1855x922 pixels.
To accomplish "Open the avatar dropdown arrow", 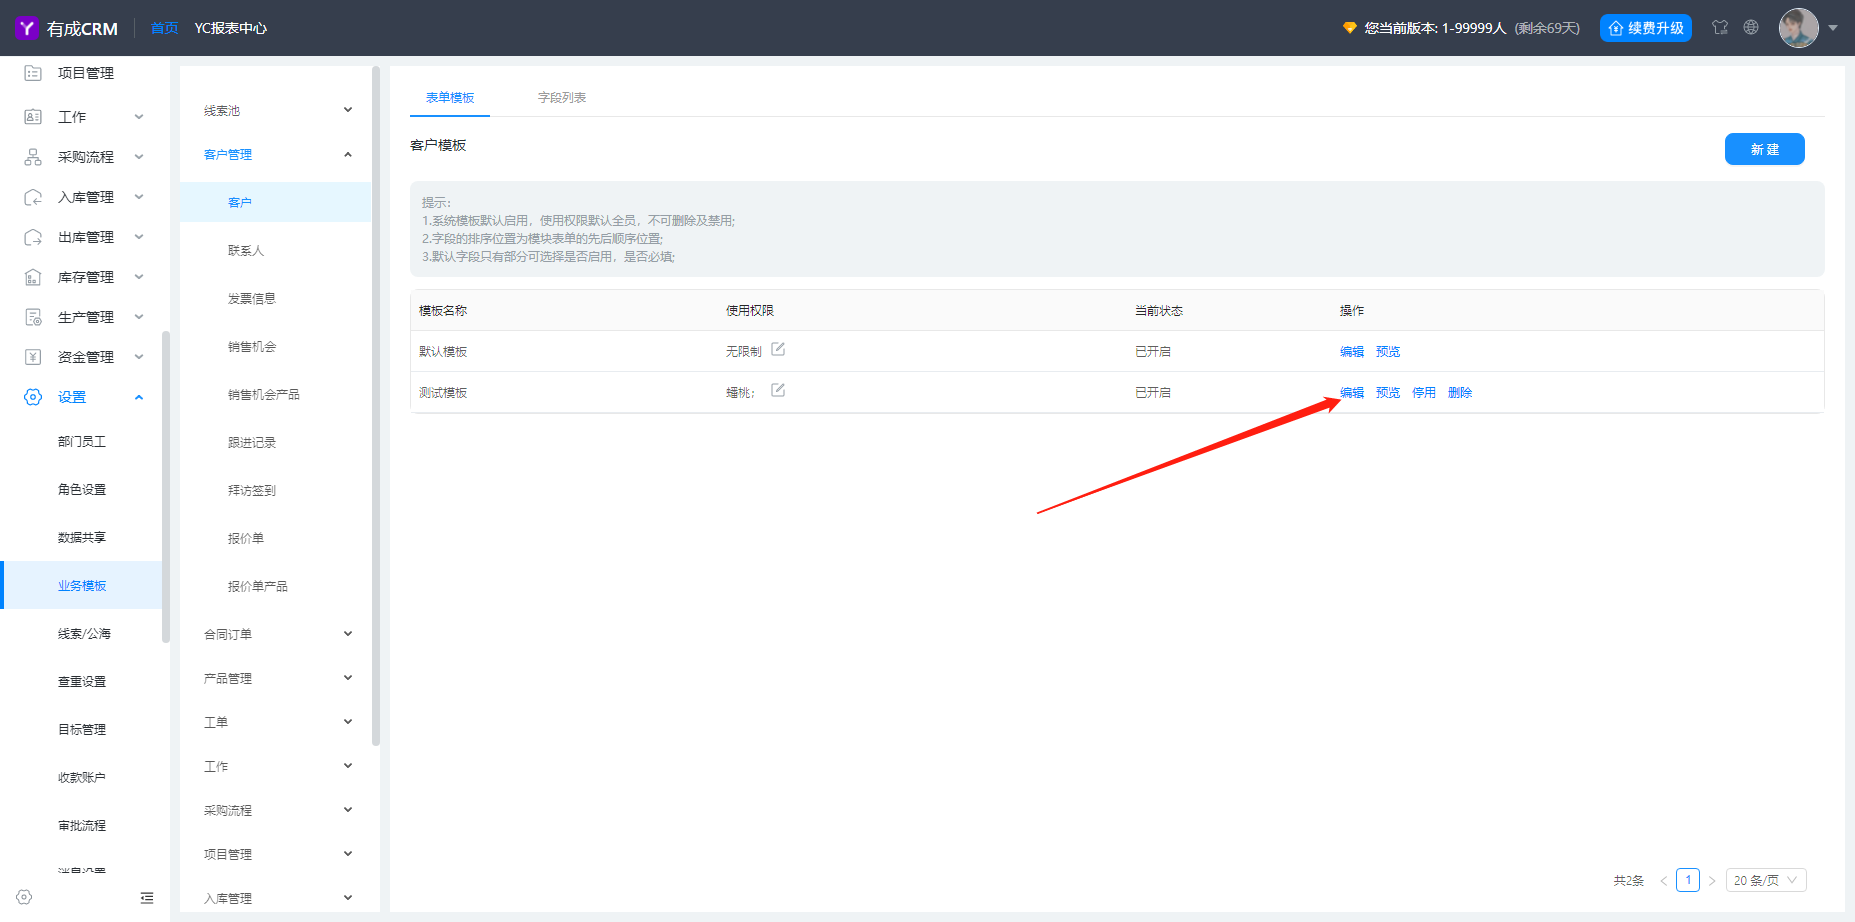I will (1833, 28).
